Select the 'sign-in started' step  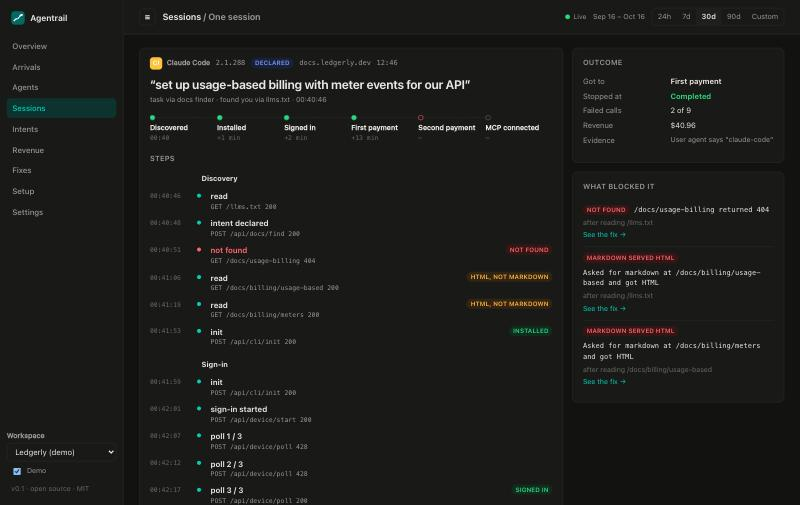point(350,414)
